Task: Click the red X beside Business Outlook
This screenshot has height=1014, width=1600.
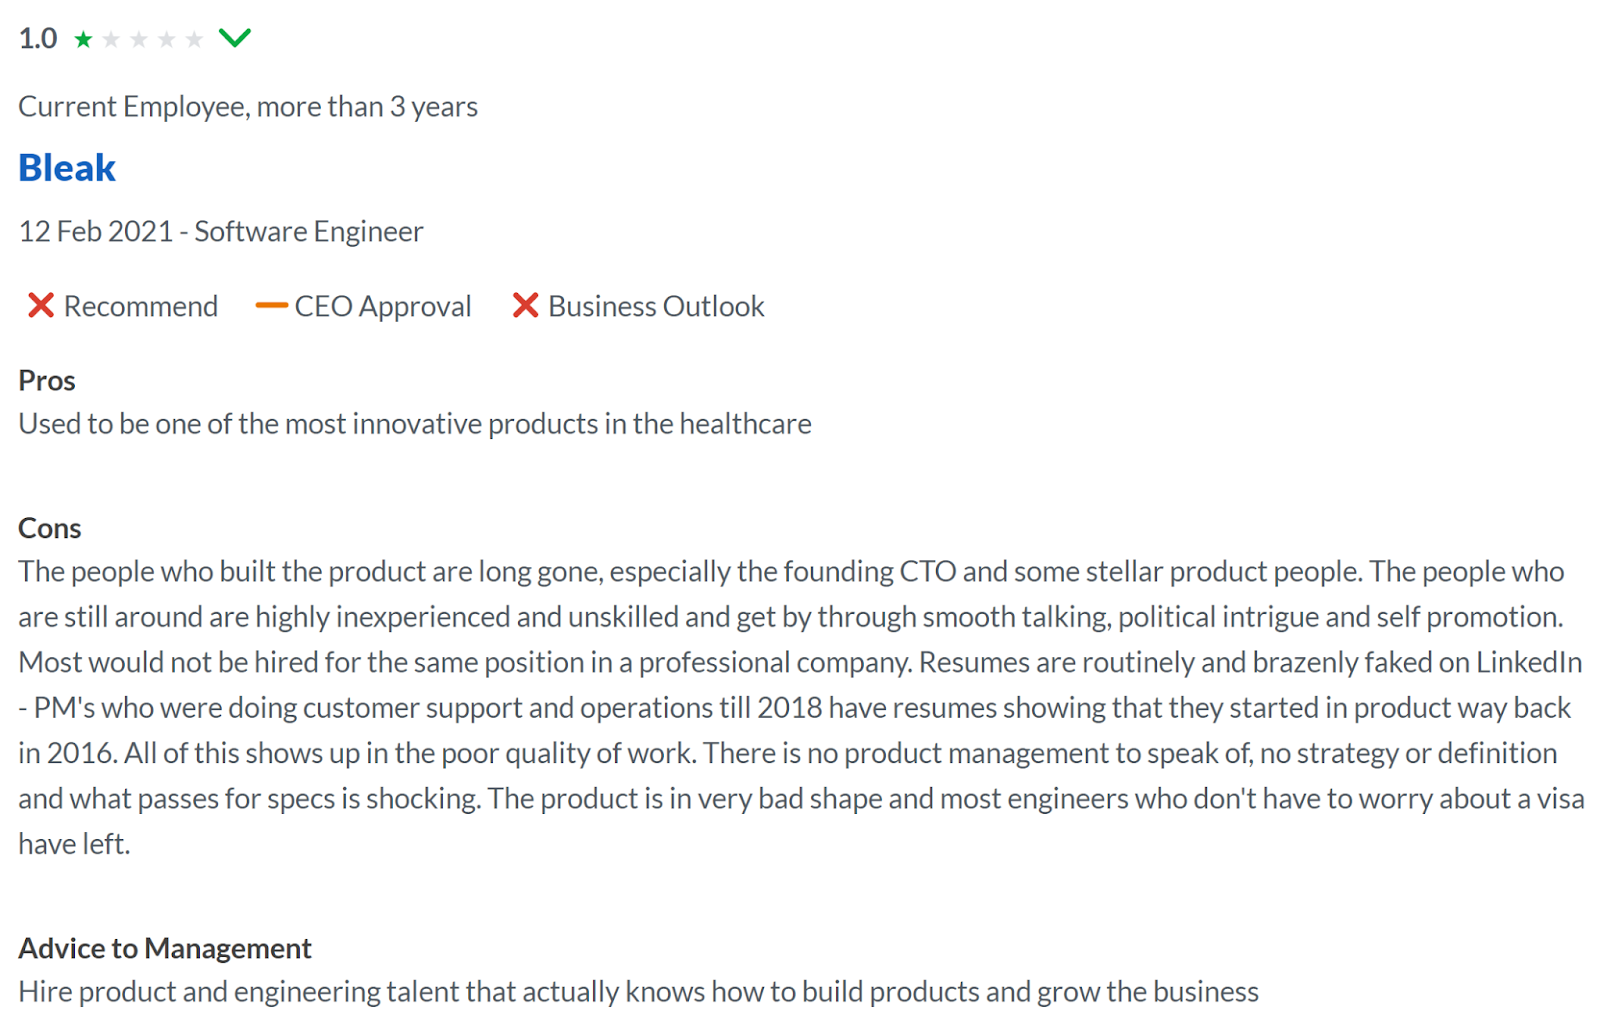Action: pos(525,305)
